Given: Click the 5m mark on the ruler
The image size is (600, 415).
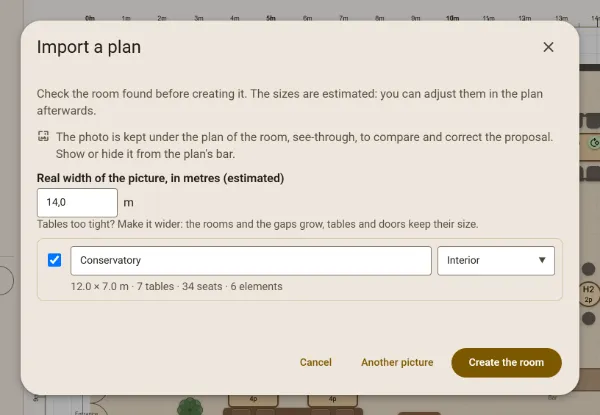Looking at the screenshot, I should coord(271,18).
